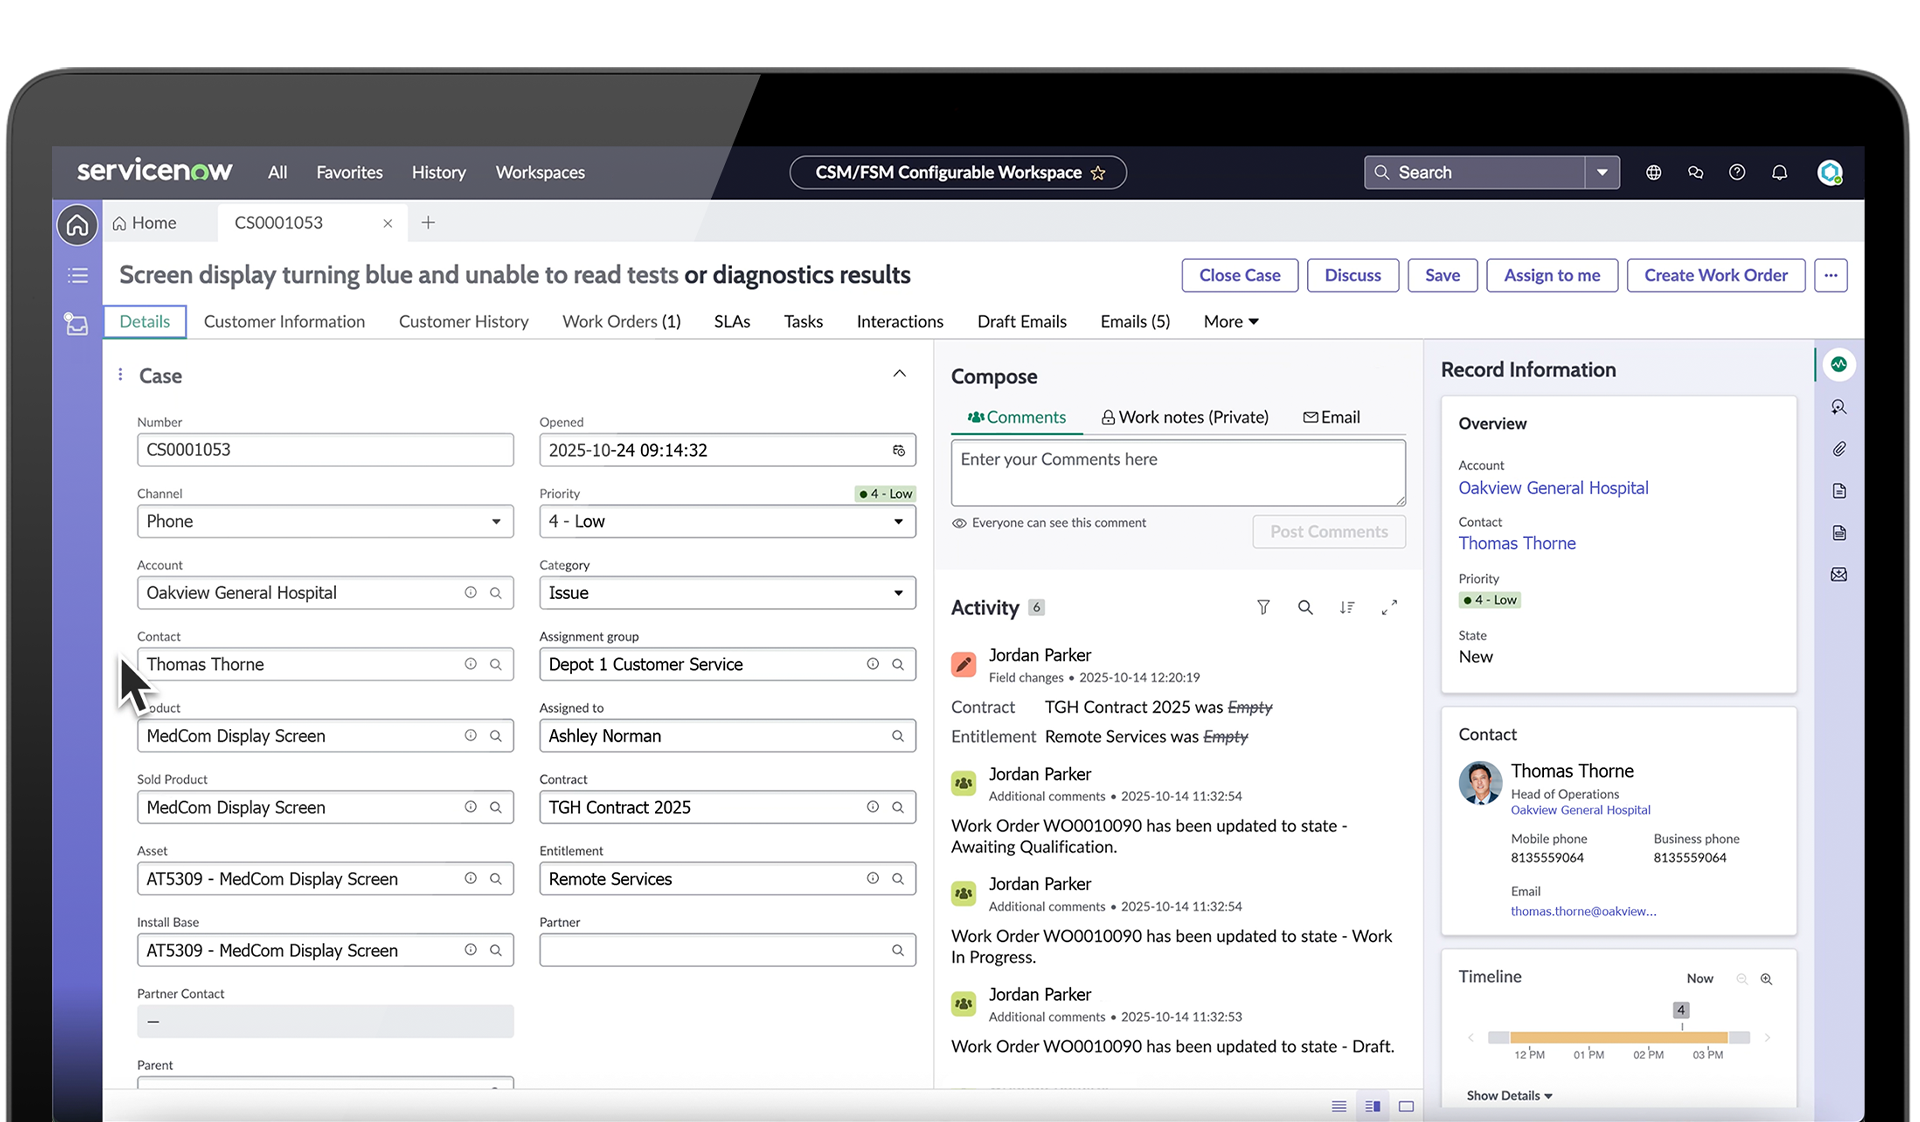The height and width of the screenshot is (1122, 1920).
Task: Open the Opened date calendar picker icon
Action: pyautogui.click(x=898, y=450)
